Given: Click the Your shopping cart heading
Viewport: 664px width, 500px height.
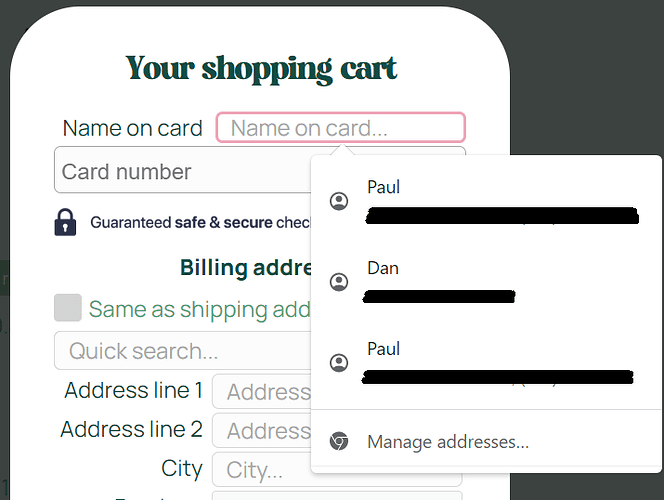Looking at the screenshot, I should (261, 68).
